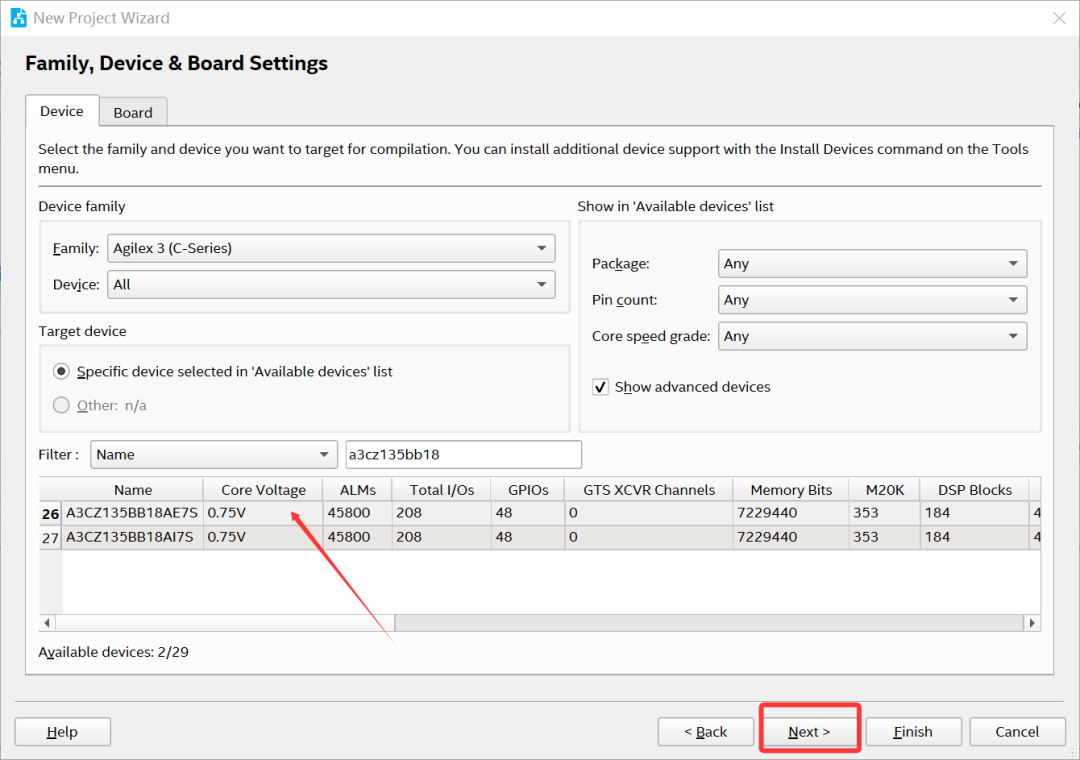Expand the Device dropdown set to All

tap(330, 285)
